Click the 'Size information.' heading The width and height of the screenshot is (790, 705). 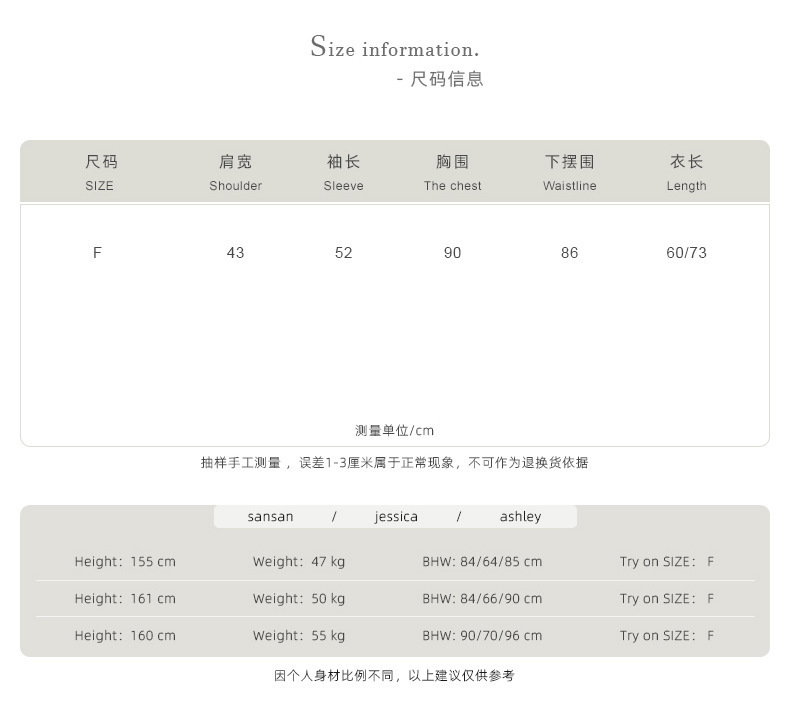point(394,46)
